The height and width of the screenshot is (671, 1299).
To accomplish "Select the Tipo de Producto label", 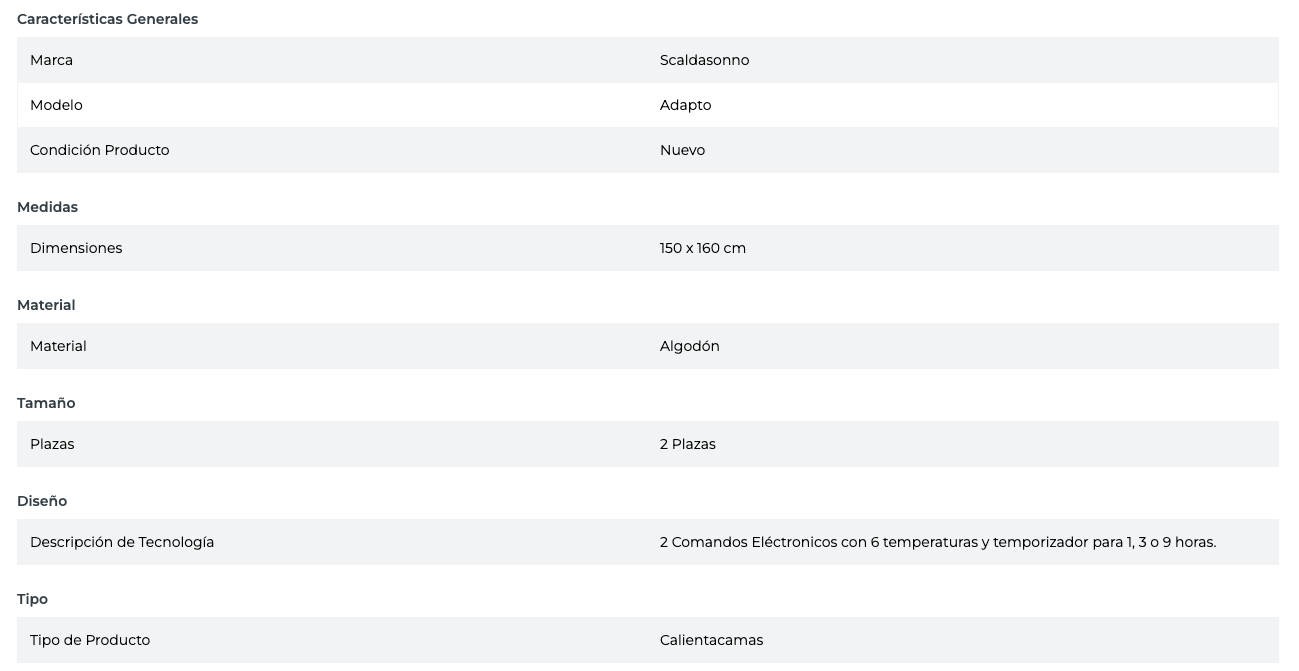I will (90, 640).
